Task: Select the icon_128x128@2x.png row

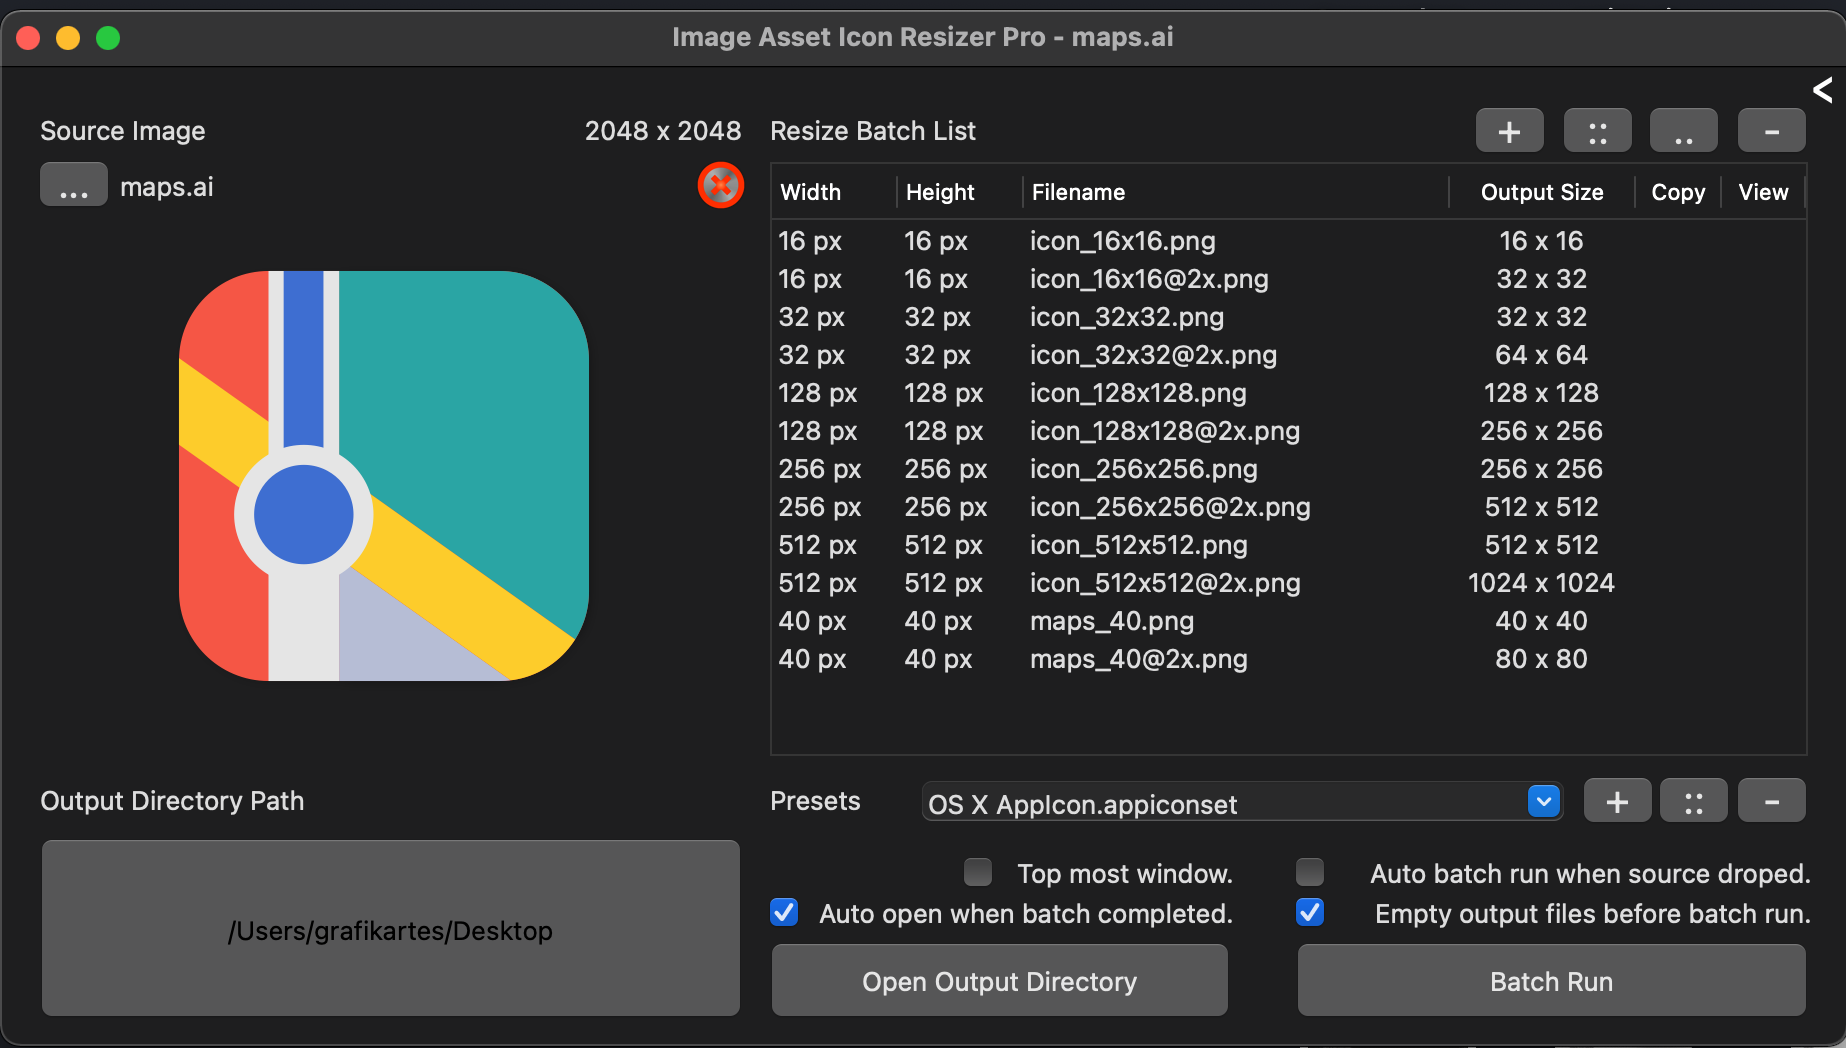Action: (x=1288, y=431)
